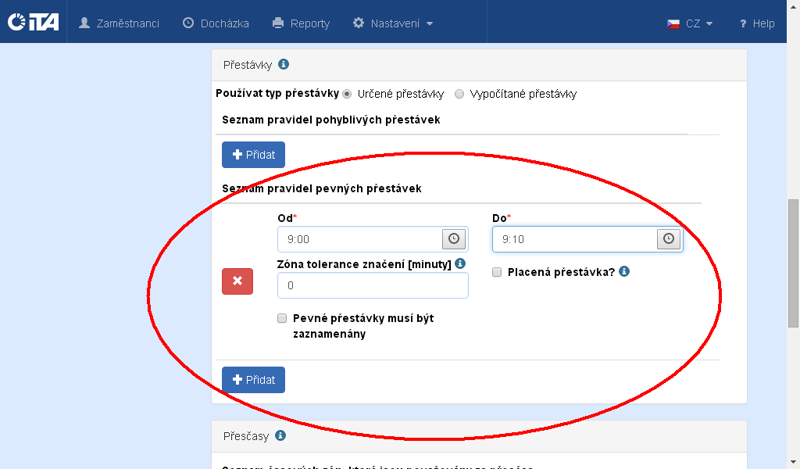Click Přidat below the fixed break rule
800x469 pixels.
(x=253, y=380)
